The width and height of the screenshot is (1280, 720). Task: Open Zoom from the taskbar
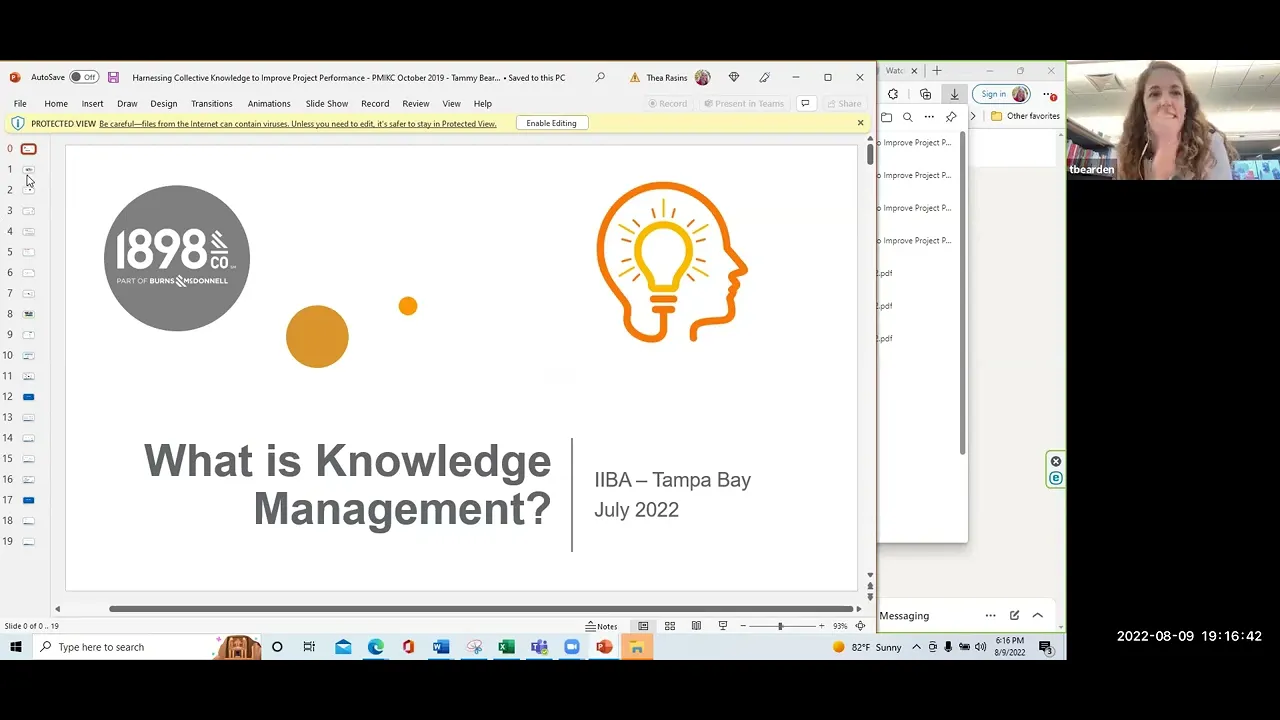(572, 647)
